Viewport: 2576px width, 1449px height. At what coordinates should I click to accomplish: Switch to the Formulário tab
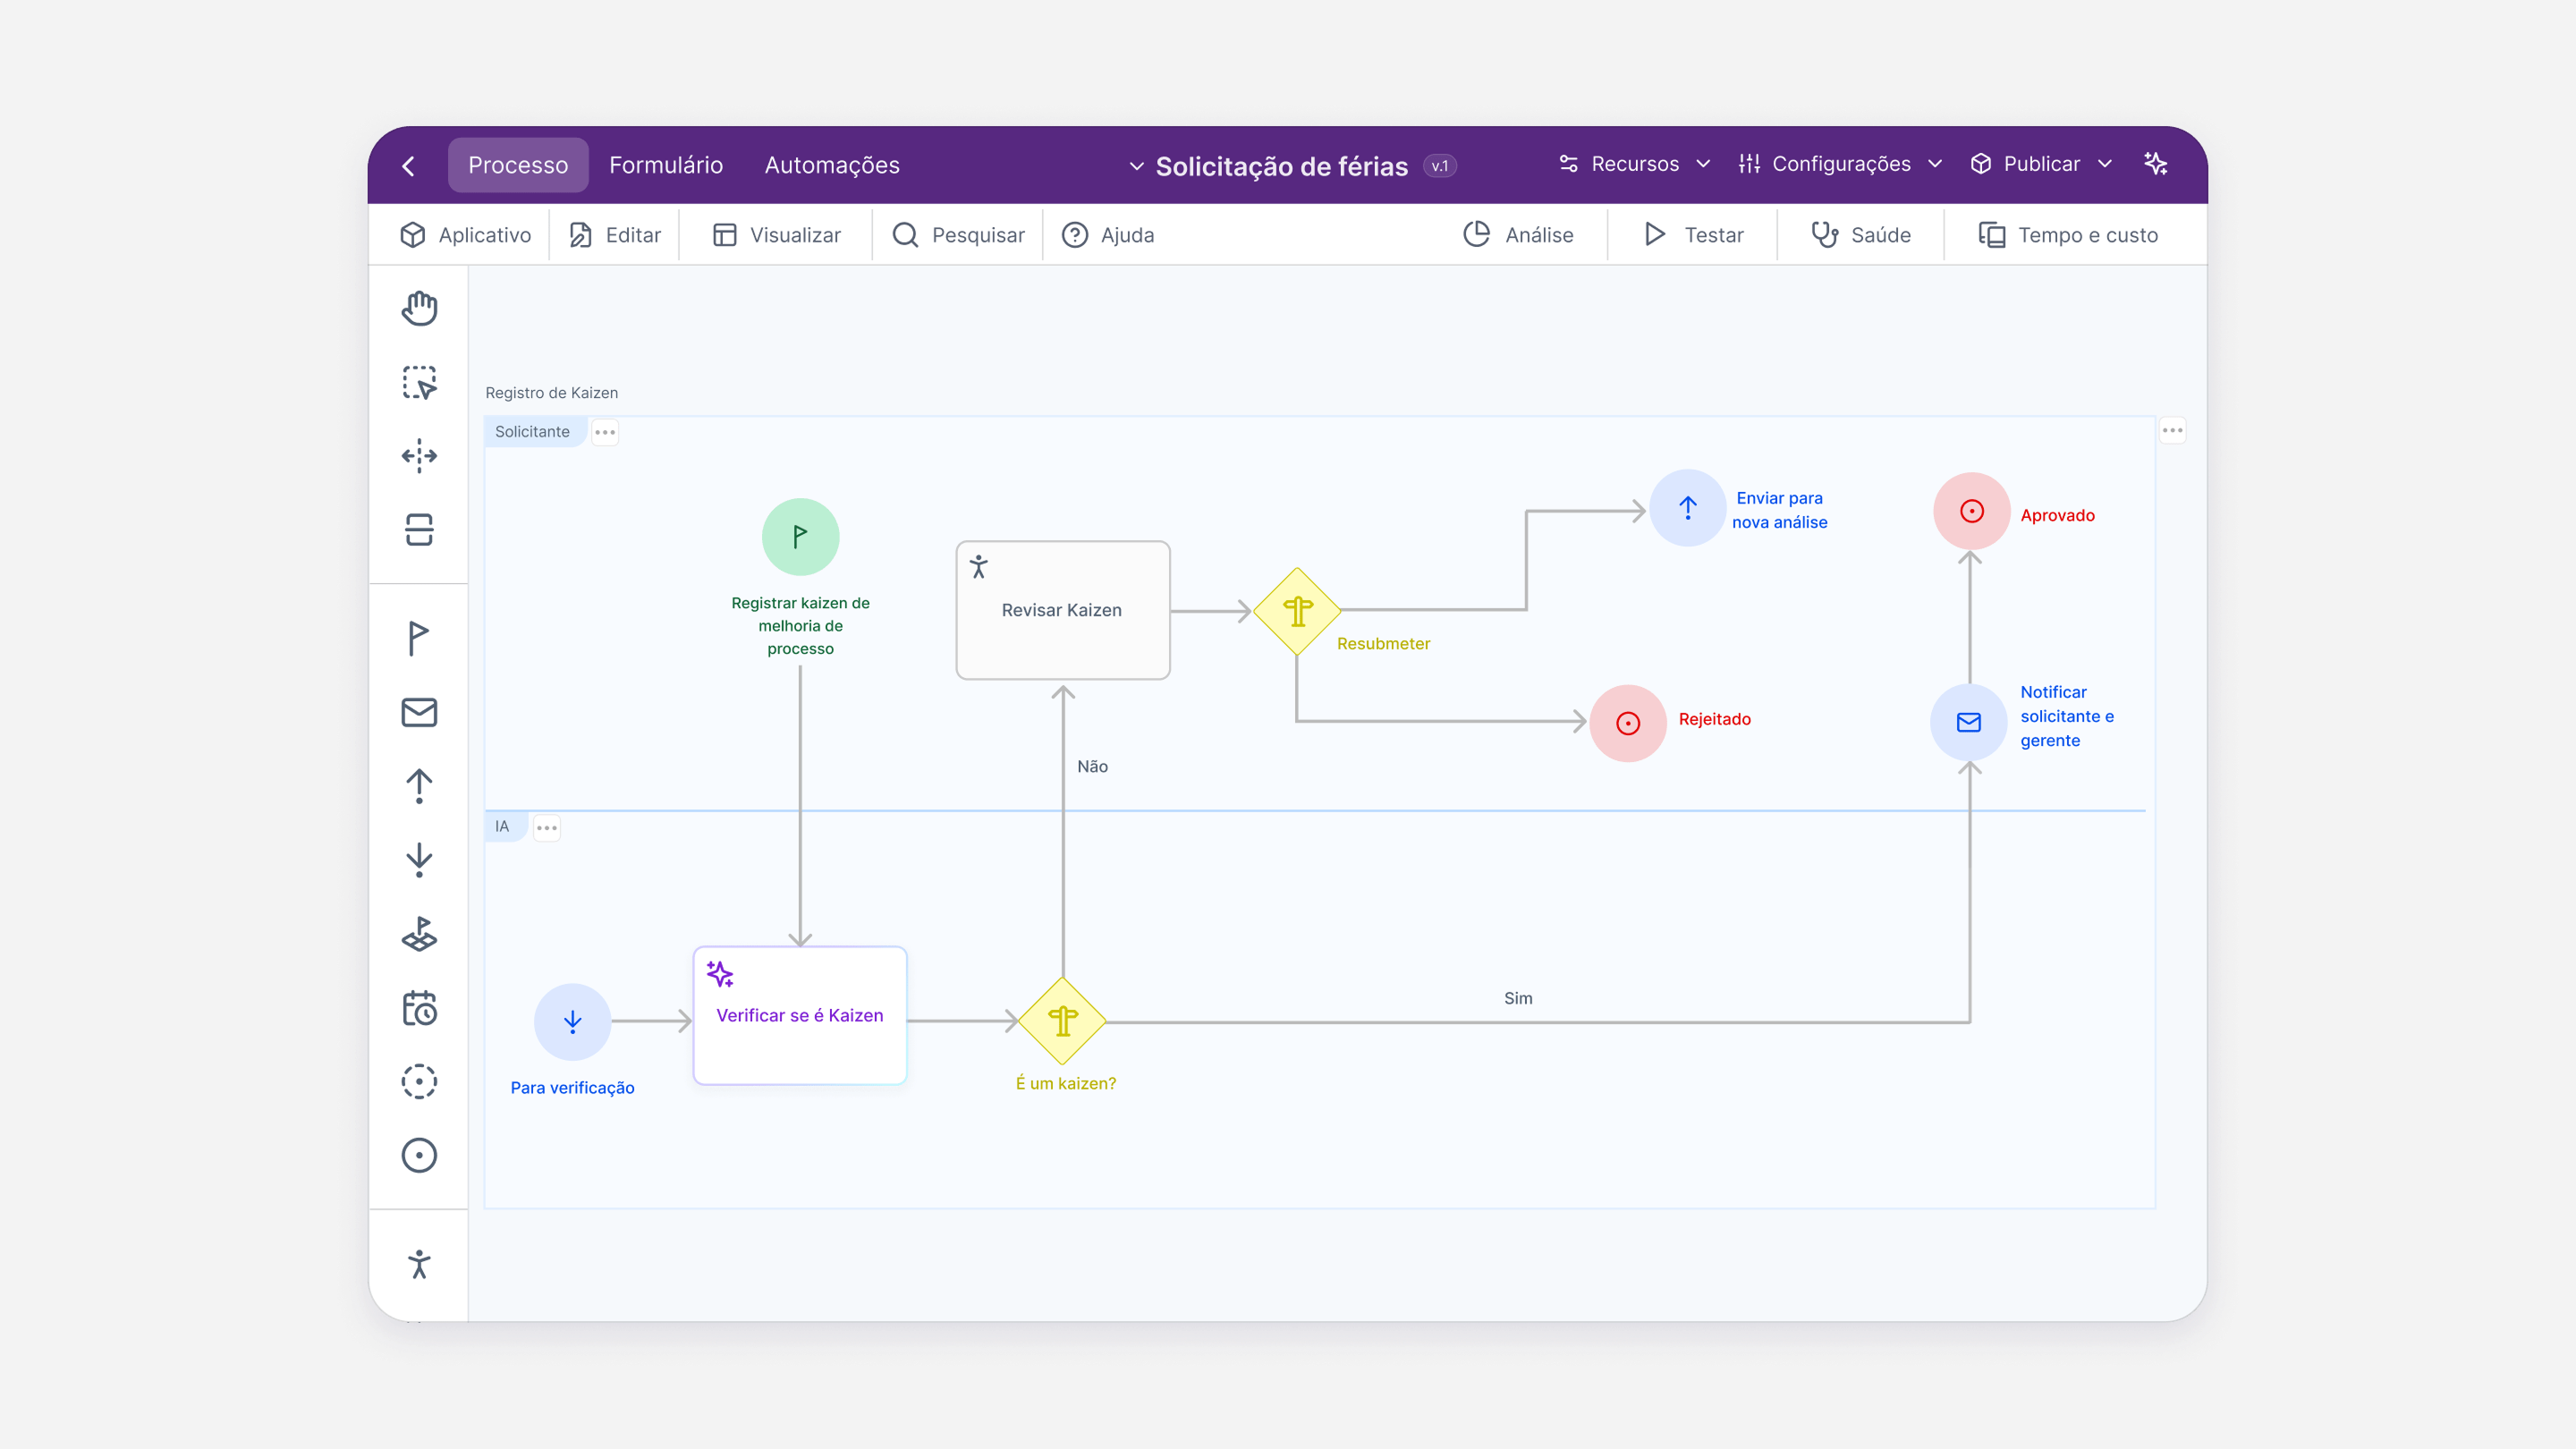pos(666,165)
